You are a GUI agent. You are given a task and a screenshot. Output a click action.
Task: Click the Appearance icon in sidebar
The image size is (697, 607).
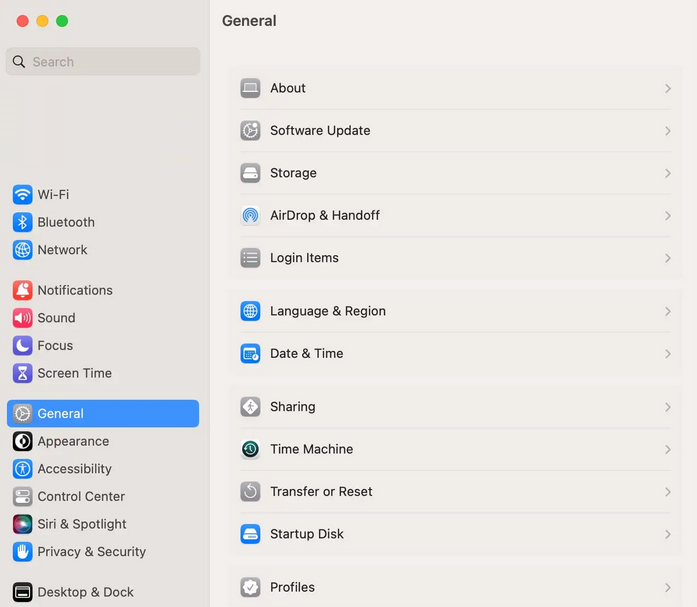click(x=22, y=441)
